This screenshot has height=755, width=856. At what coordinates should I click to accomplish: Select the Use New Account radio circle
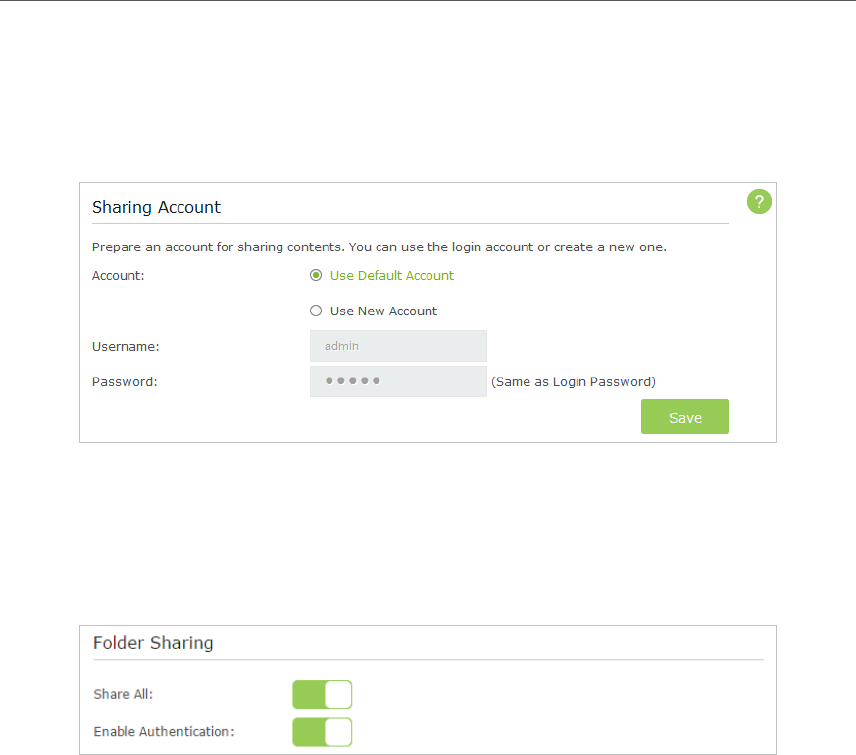316,311
